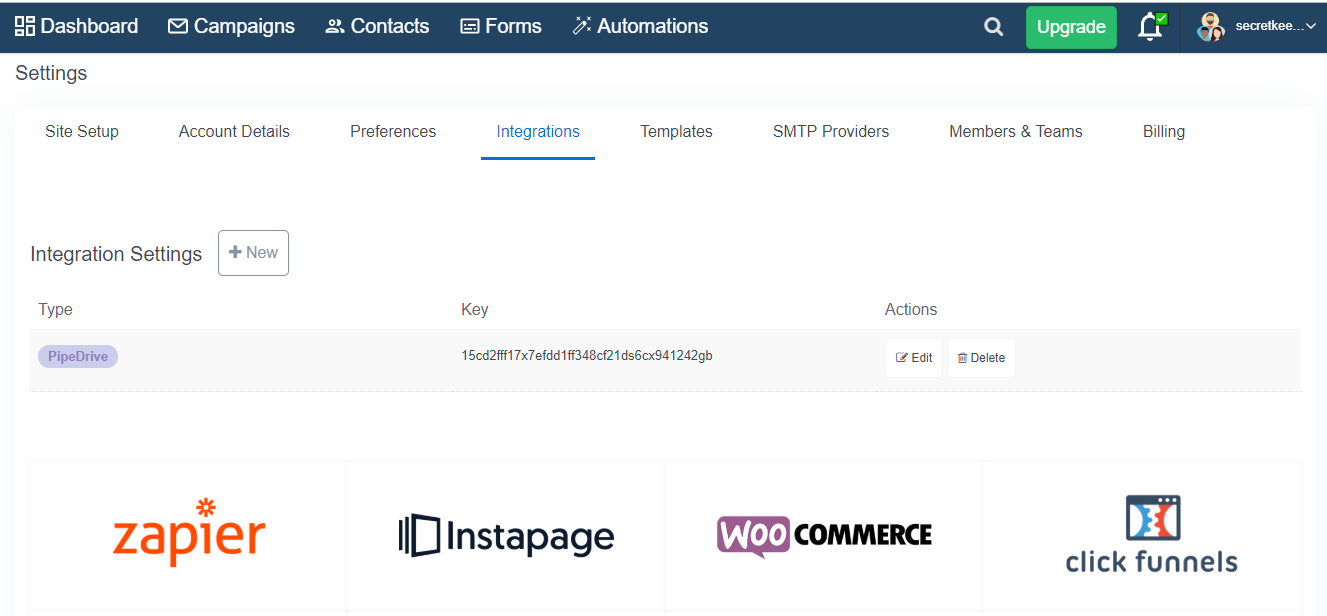Open the Automations nav item
Viewport: 1327px width, 616px height.
(x=640, y=27)
